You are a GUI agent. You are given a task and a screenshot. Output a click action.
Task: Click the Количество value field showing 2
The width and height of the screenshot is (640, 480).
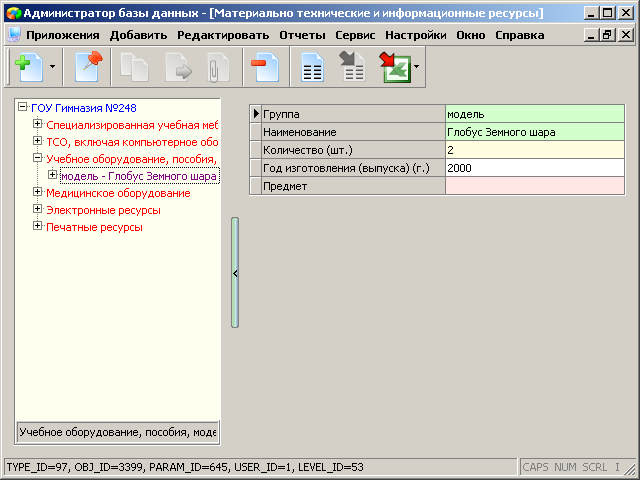[534, 149]
